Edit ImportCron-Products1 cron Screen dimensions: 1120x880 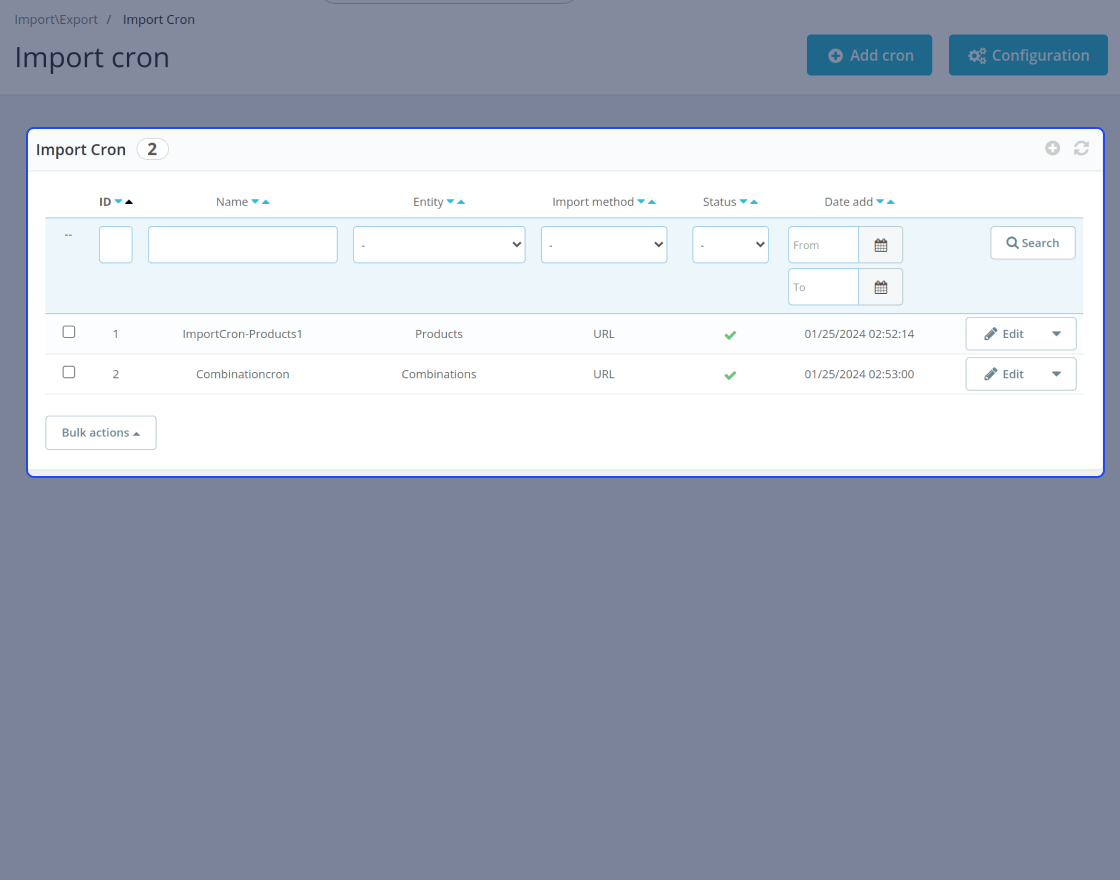pos(1004,334)
